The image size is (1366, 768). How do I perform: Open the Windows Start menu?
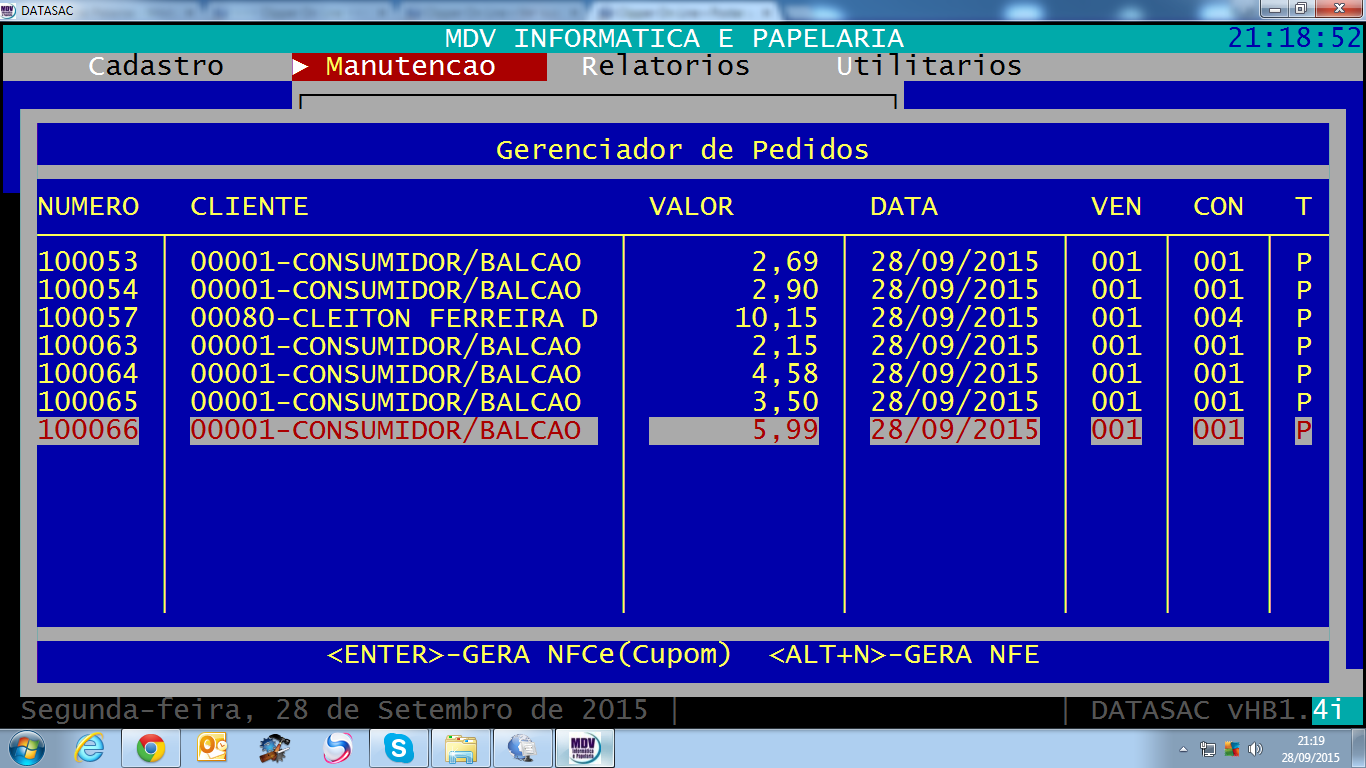pos(25,748)
